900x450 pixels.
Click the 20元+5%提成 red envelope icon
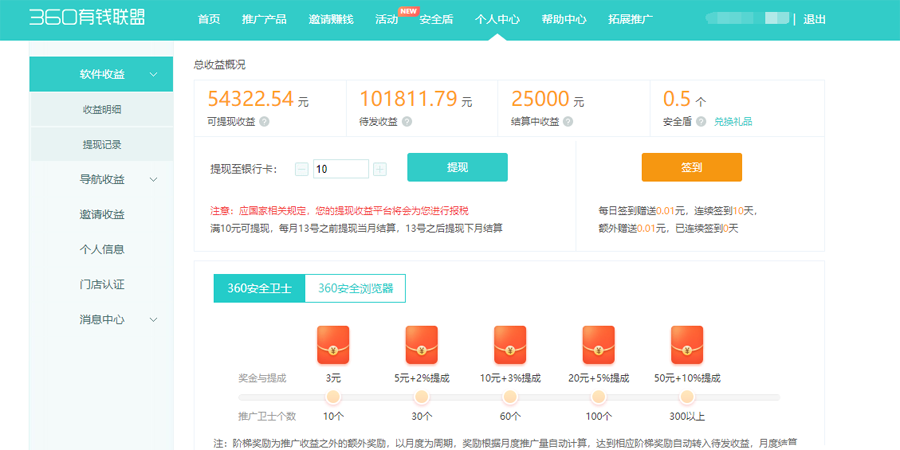[x=599, y=345]
